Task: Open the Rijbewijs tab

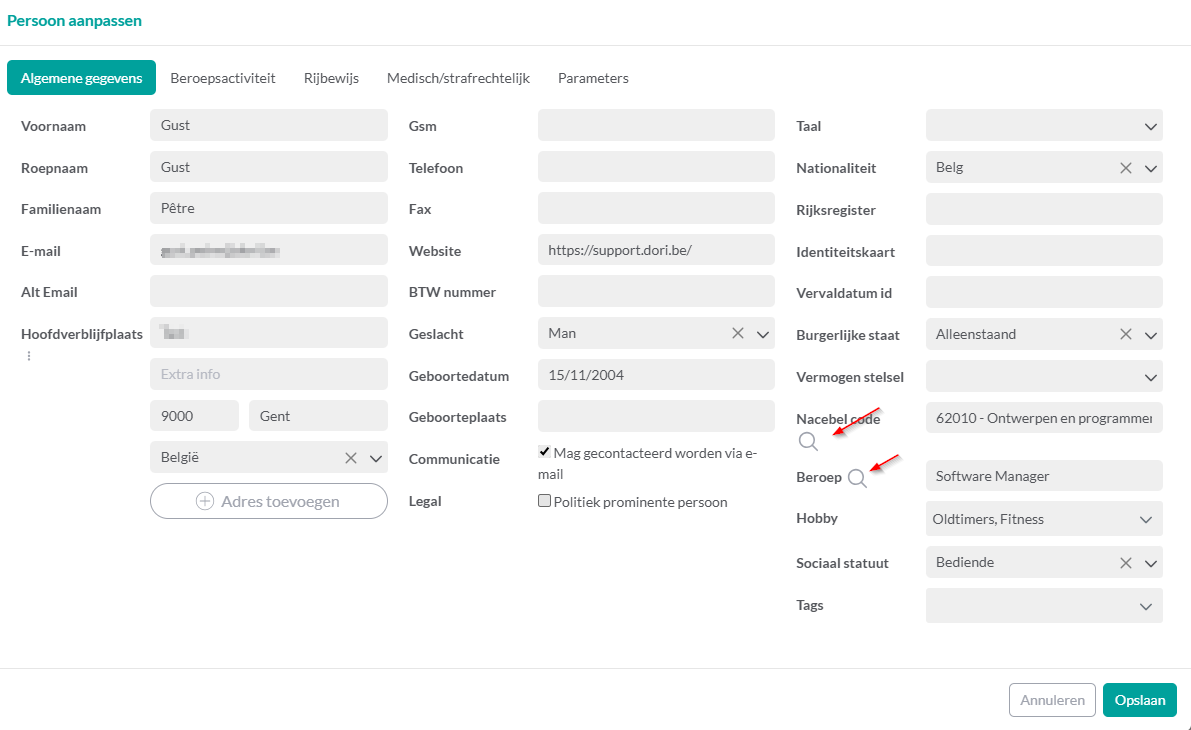Action: pos(331,78)
